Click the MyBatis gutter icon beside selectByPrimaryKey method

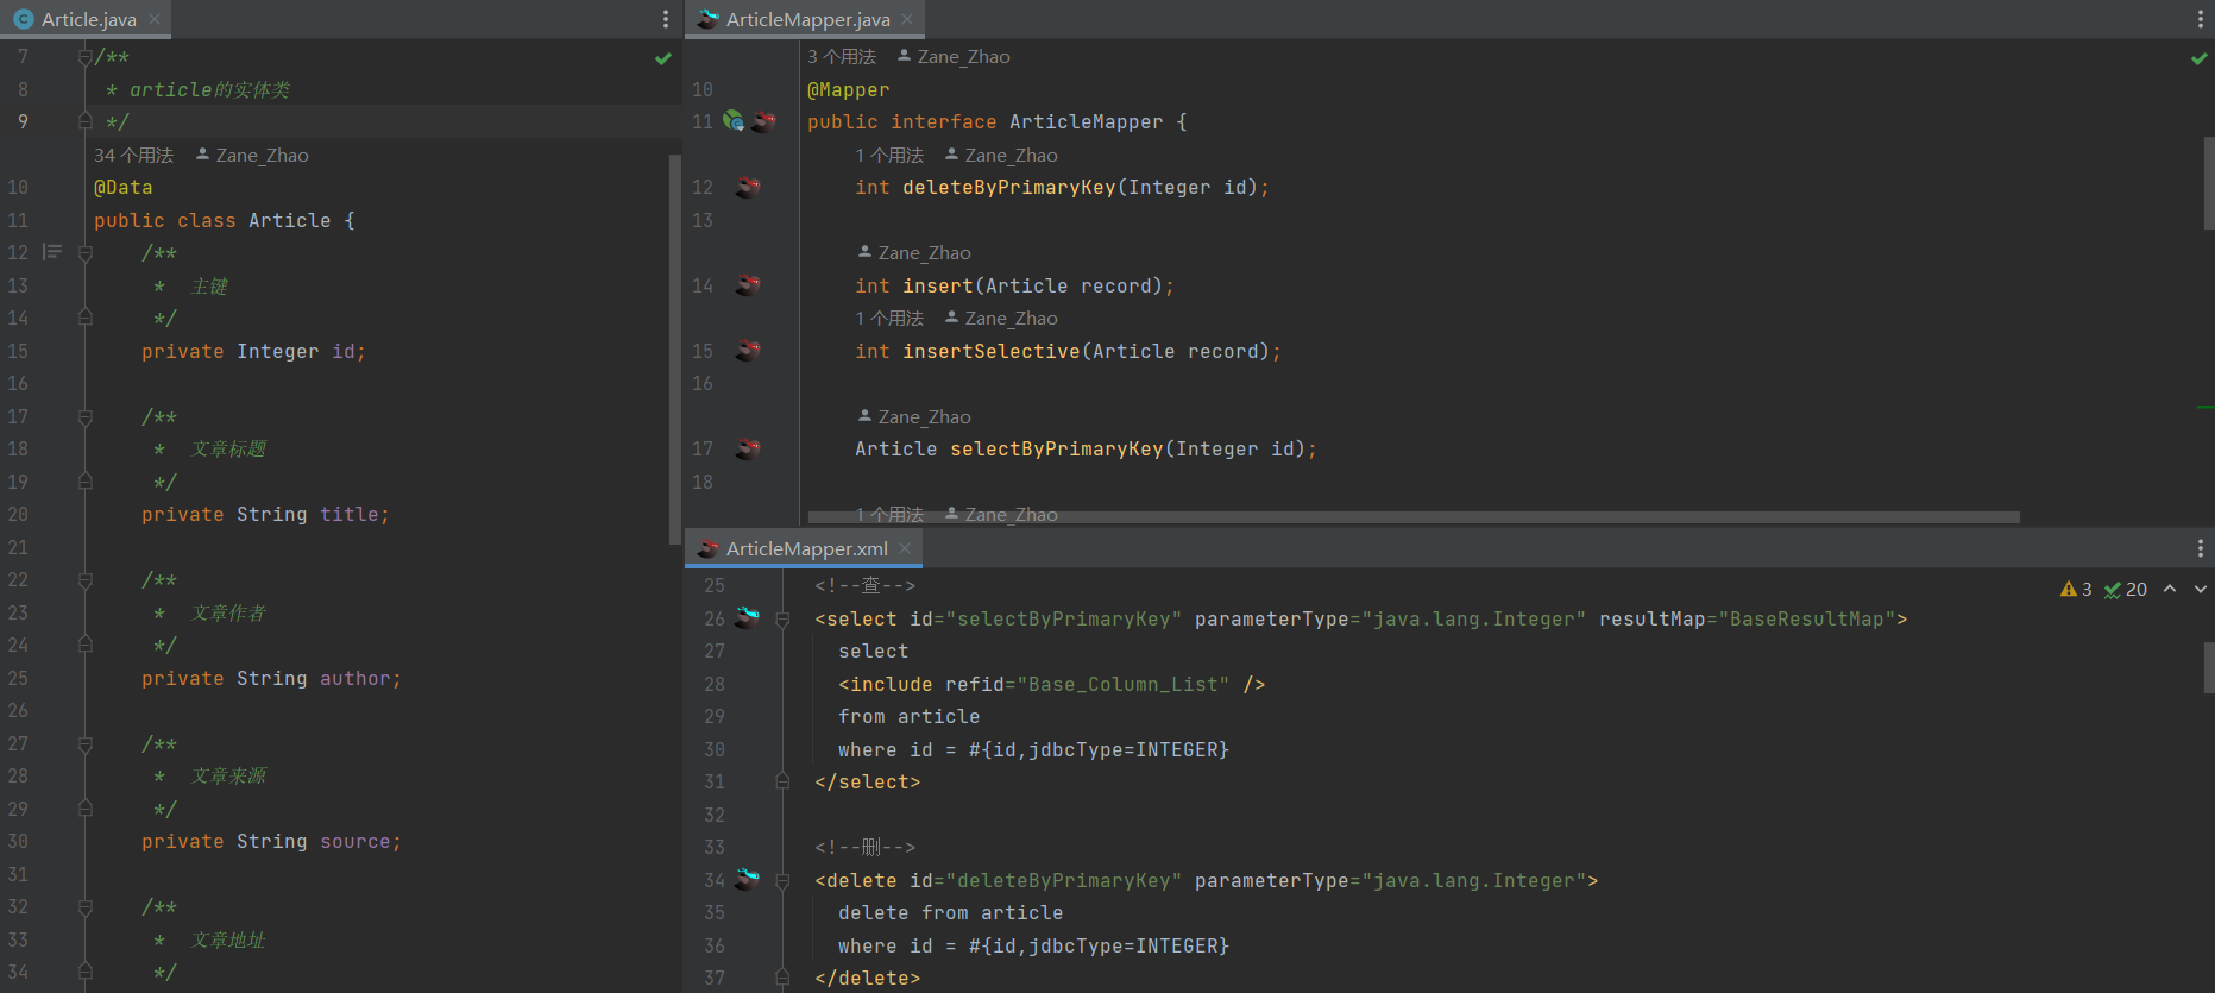tap(747, 449)
